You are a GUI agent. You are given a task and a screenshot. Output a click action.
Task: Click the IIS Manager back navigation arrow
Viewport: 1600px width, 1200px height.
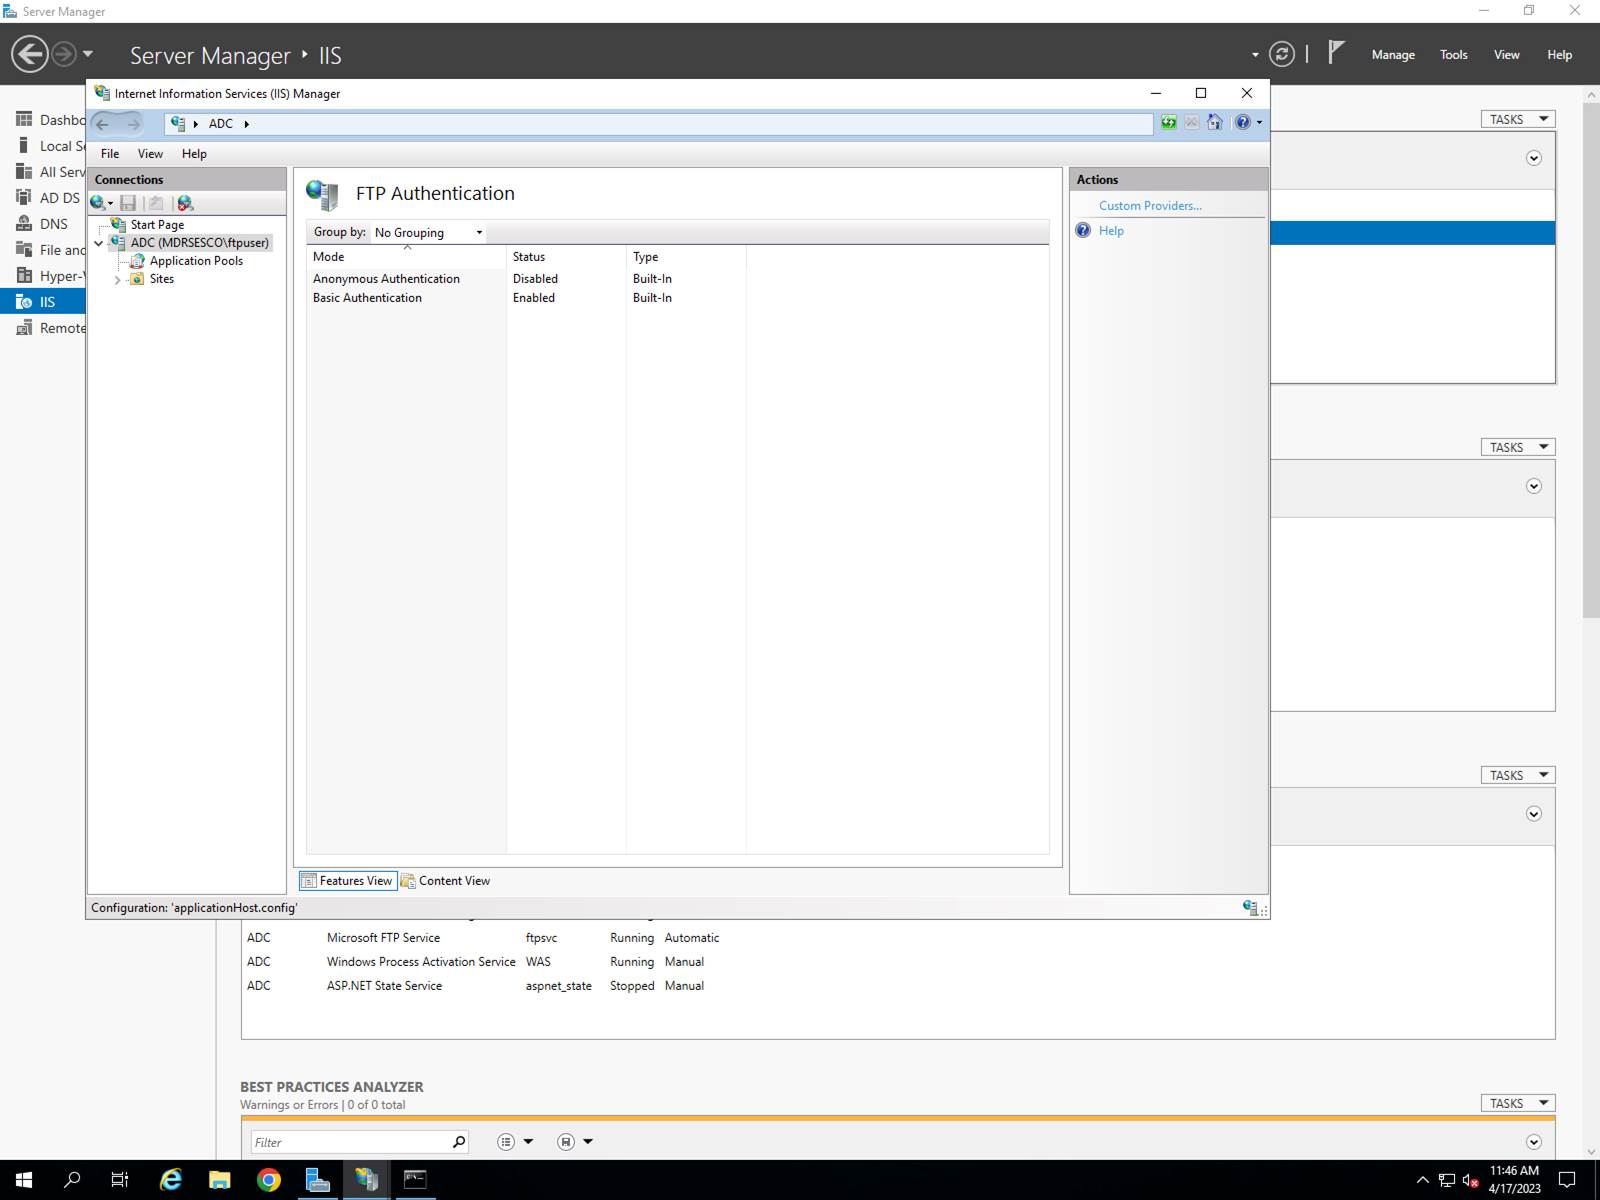click(x=103, y=124)
